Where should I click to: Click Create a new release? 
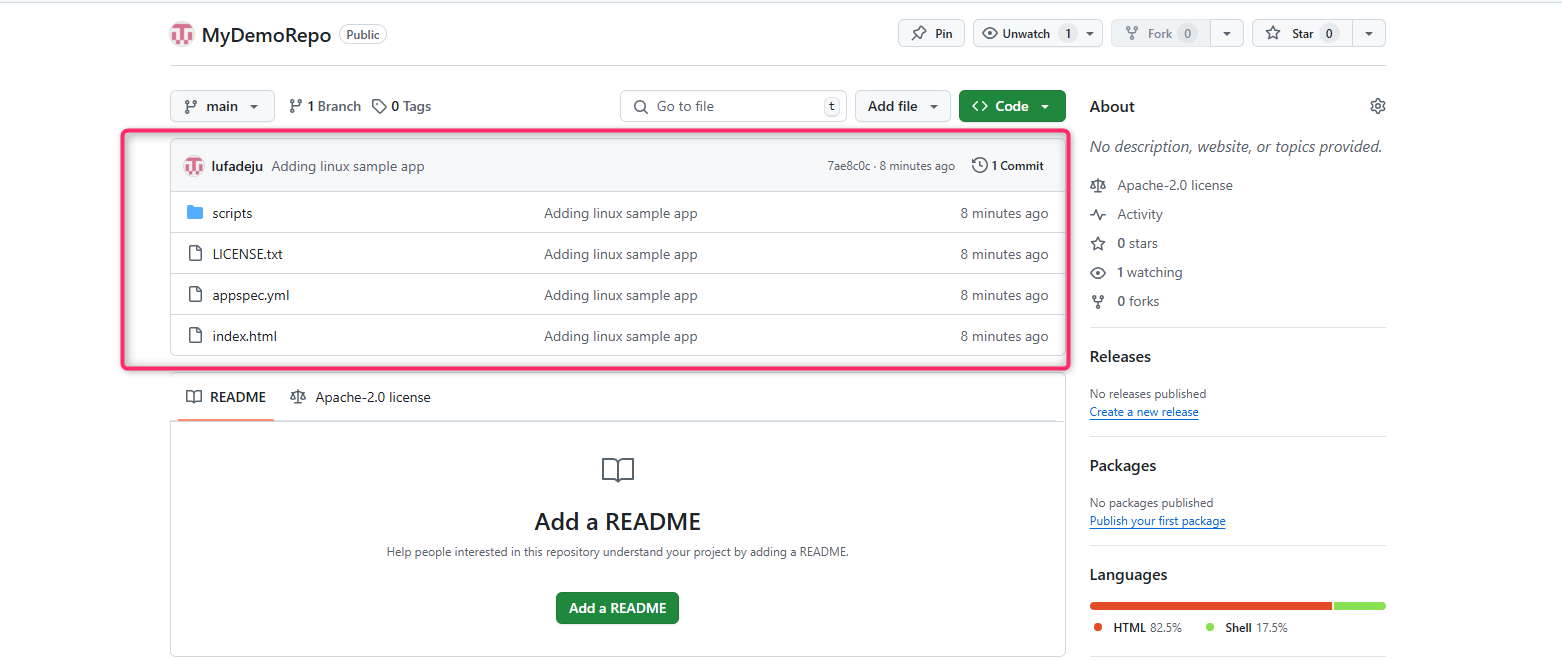1144,412
